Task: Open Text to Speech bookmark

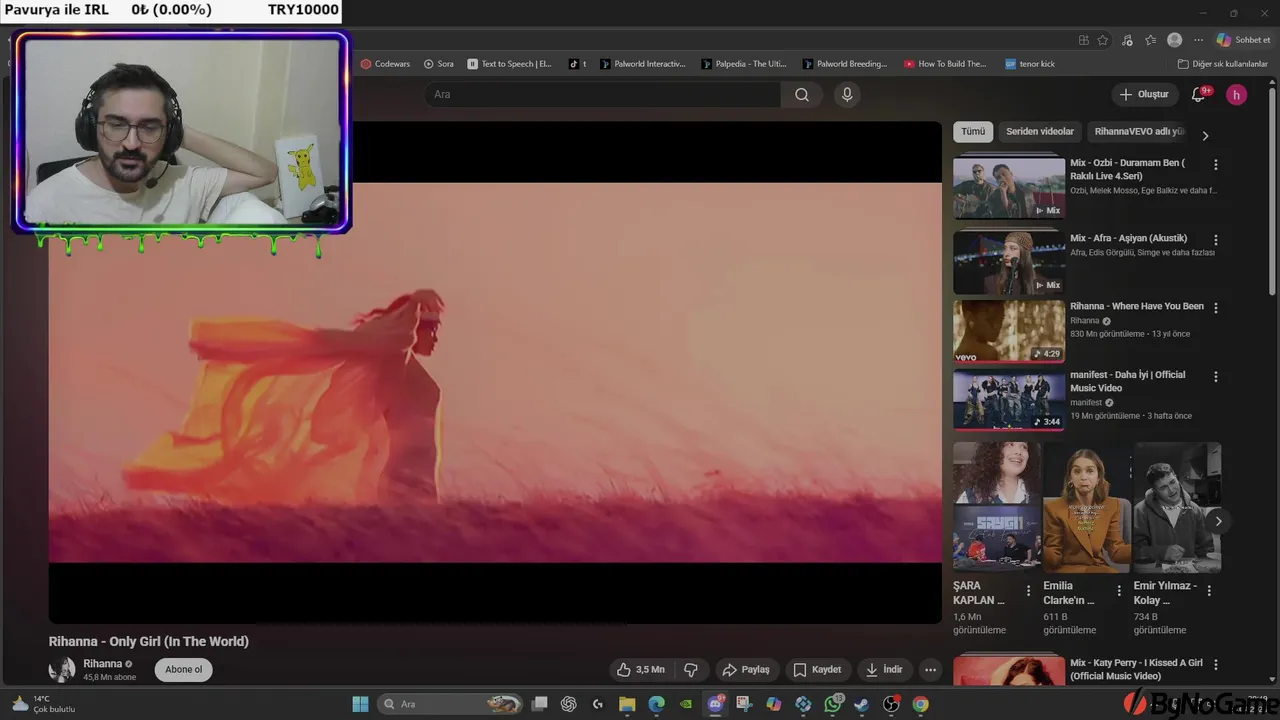Action: click(x=509, y=64)
